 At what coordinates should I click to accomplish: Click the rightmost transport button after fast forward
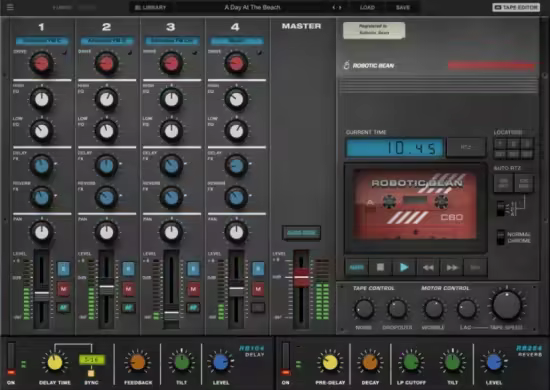pos(475,268)
